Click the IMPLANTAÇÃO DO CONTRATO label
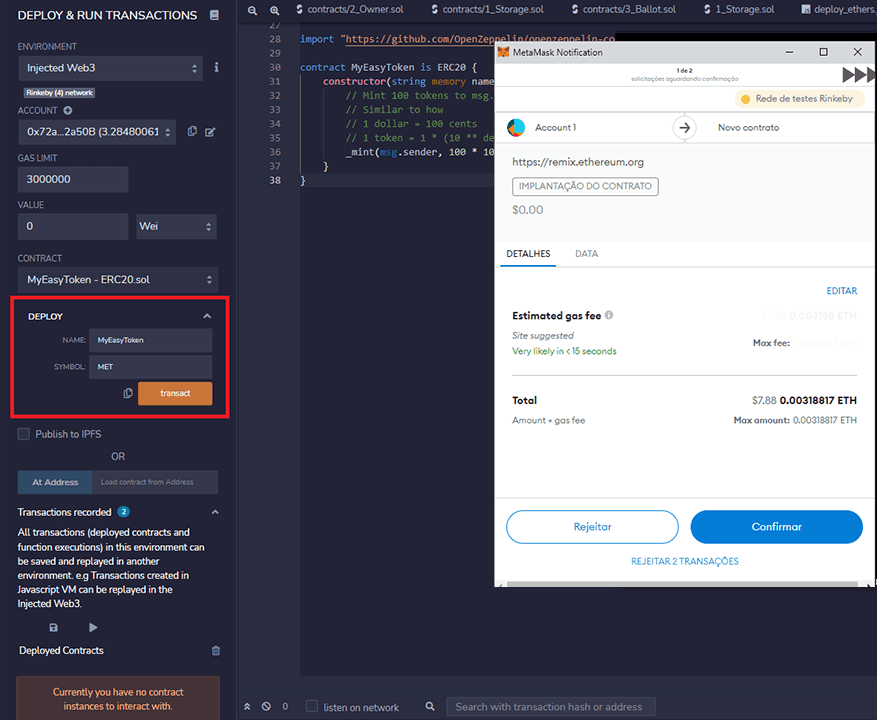Screen dimensions: 877x720 [585, 186]
